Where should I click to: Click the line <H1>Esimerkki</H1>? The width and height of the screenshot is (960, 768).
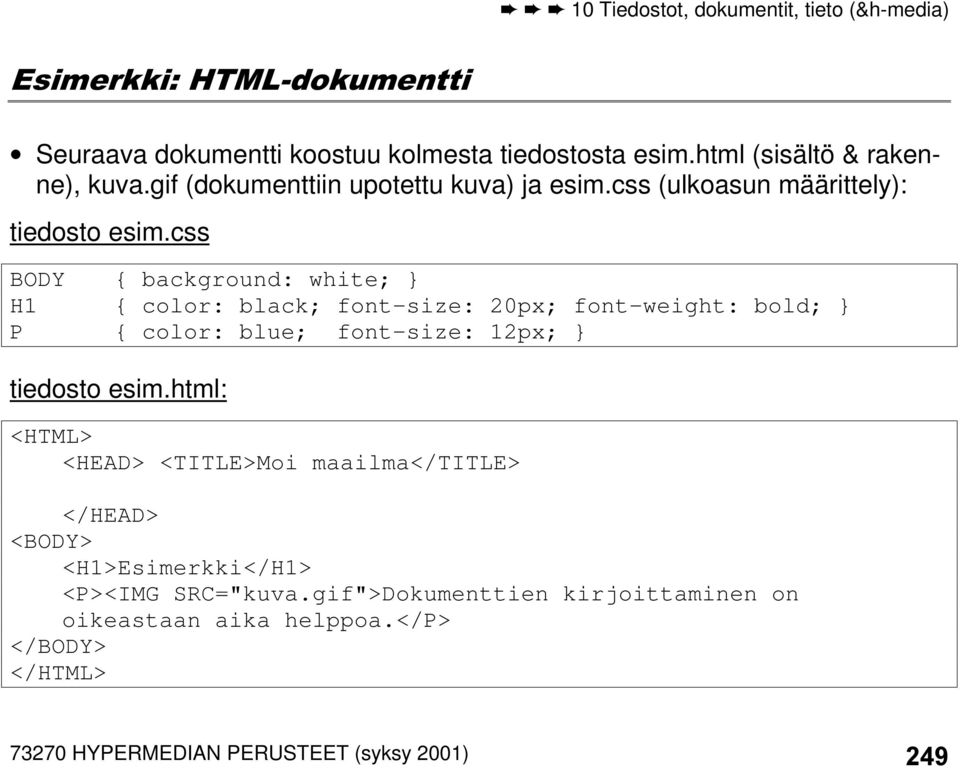point(187,568)
